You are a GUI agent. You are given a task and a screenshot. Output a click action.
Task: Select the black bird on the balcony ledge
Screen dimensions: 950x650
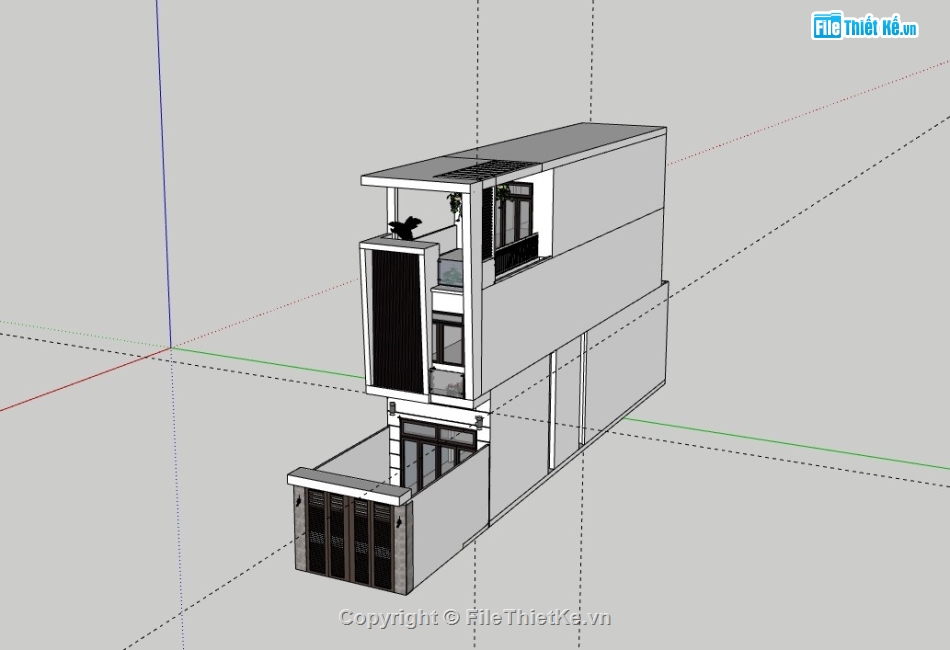tap(405, 228)
